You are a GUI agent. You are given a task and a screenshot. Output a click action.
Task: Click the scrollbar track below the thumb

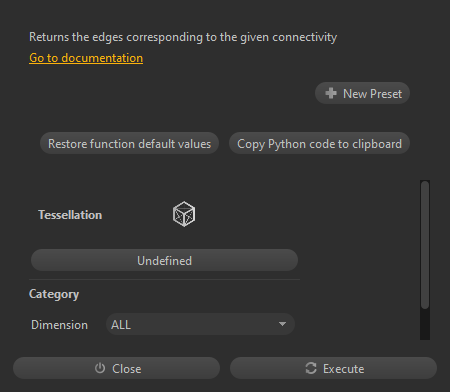(425, 324)
